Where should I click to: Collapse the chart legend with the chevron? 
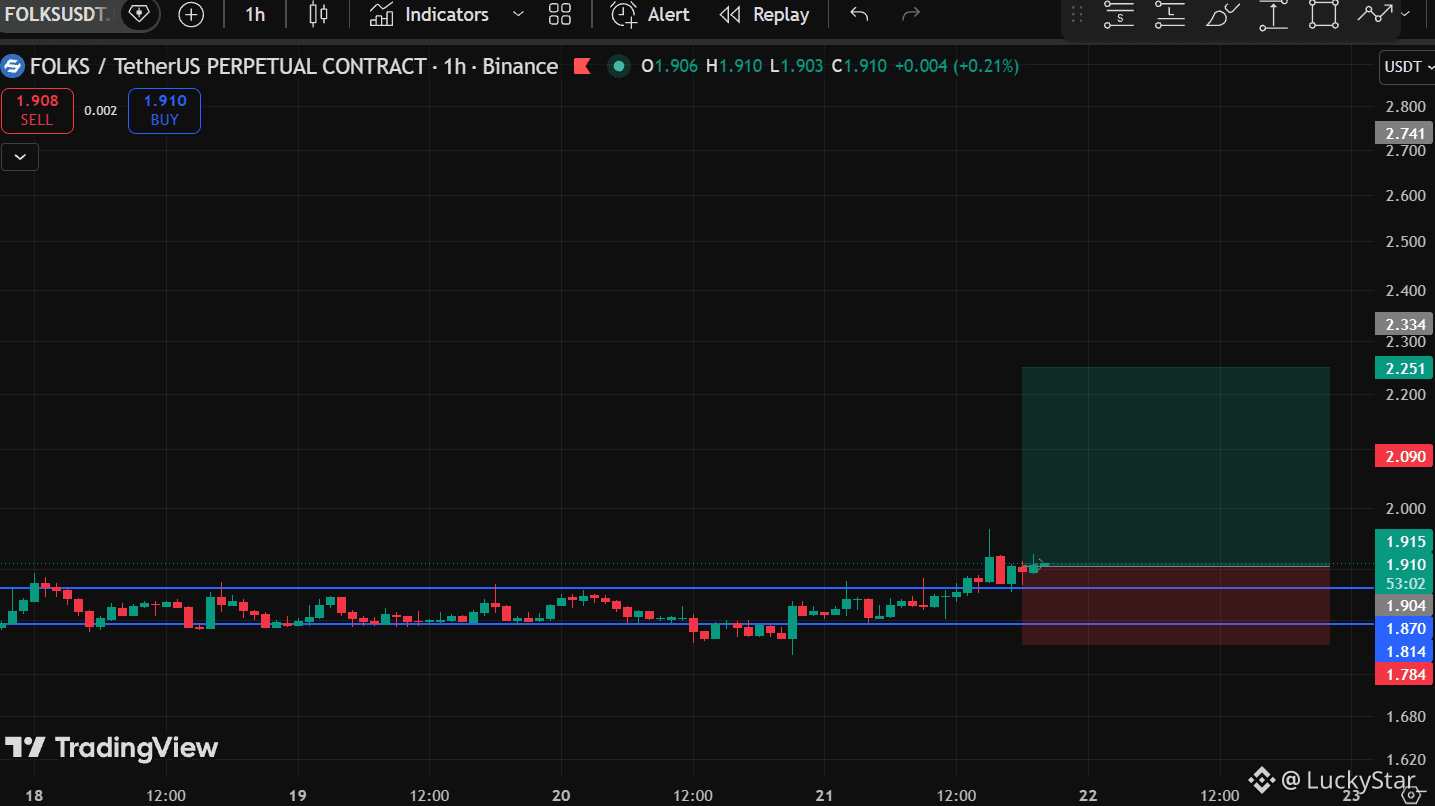click(x=20, y=157)
